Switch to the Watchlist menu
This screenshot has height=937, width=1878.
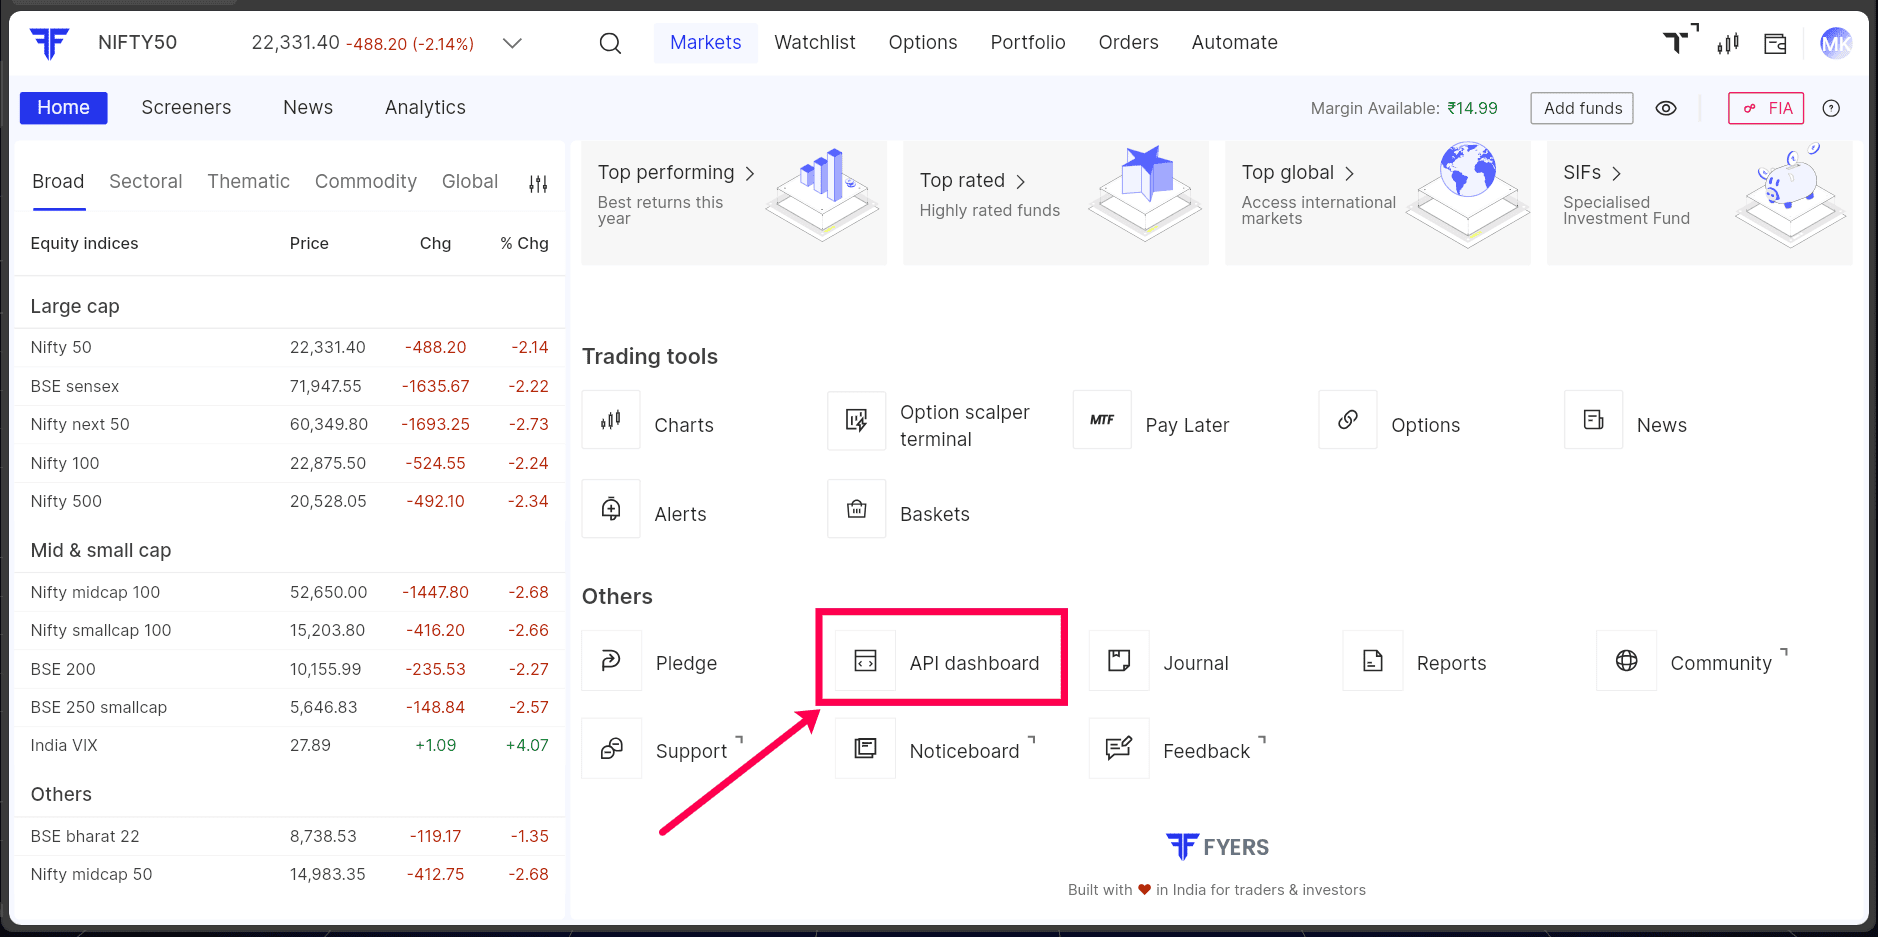(x=815, y=43)
